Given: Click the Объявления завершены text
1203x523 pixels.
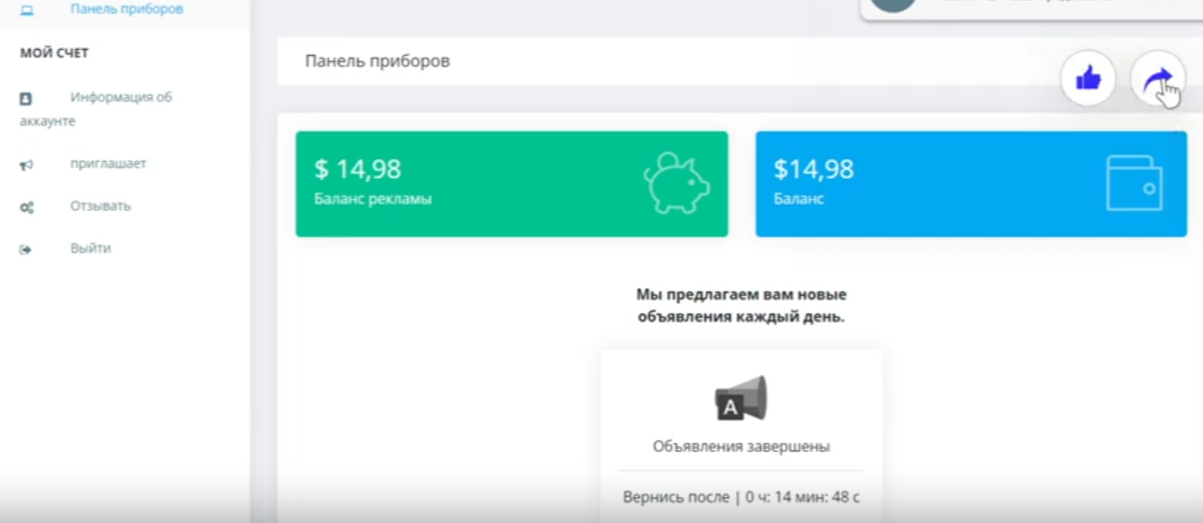Looking at the screenshot, I should point(741,446).
